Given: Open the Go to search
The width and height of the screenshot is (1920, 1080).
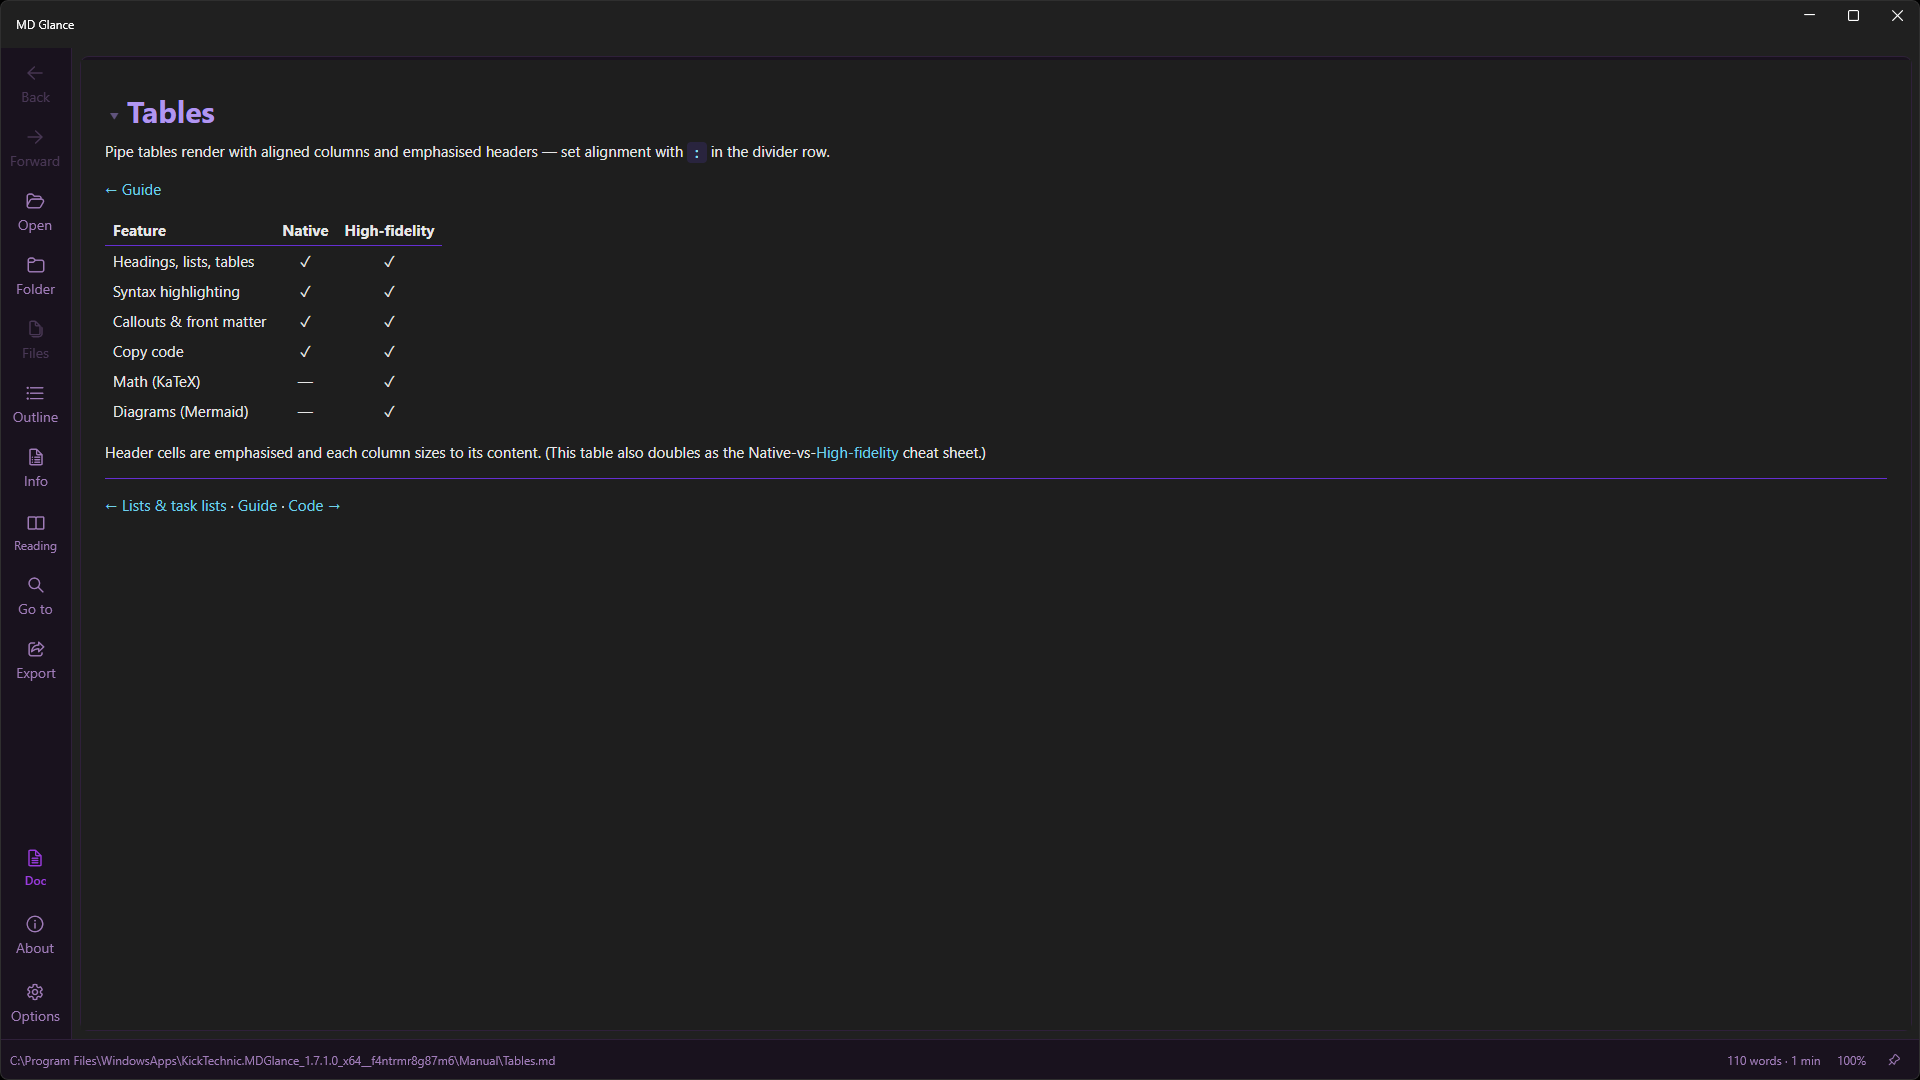Looking at the screenshot, I should click(35, 596).
